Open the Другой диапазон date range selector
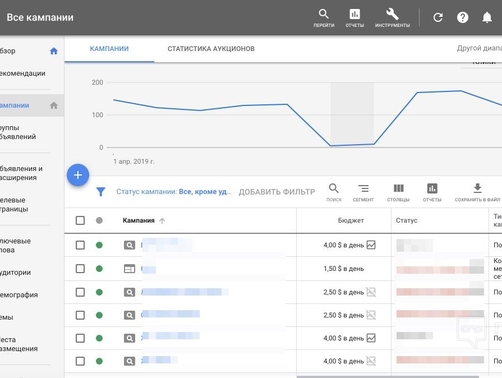Viewport: 502px width, 378px height. tap(479, 48)
